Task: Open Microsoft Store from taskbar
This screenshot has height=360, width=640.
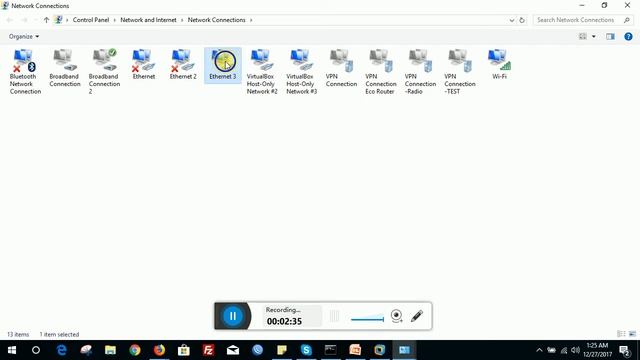Action: pyautogui.click(x=184, y=350)
